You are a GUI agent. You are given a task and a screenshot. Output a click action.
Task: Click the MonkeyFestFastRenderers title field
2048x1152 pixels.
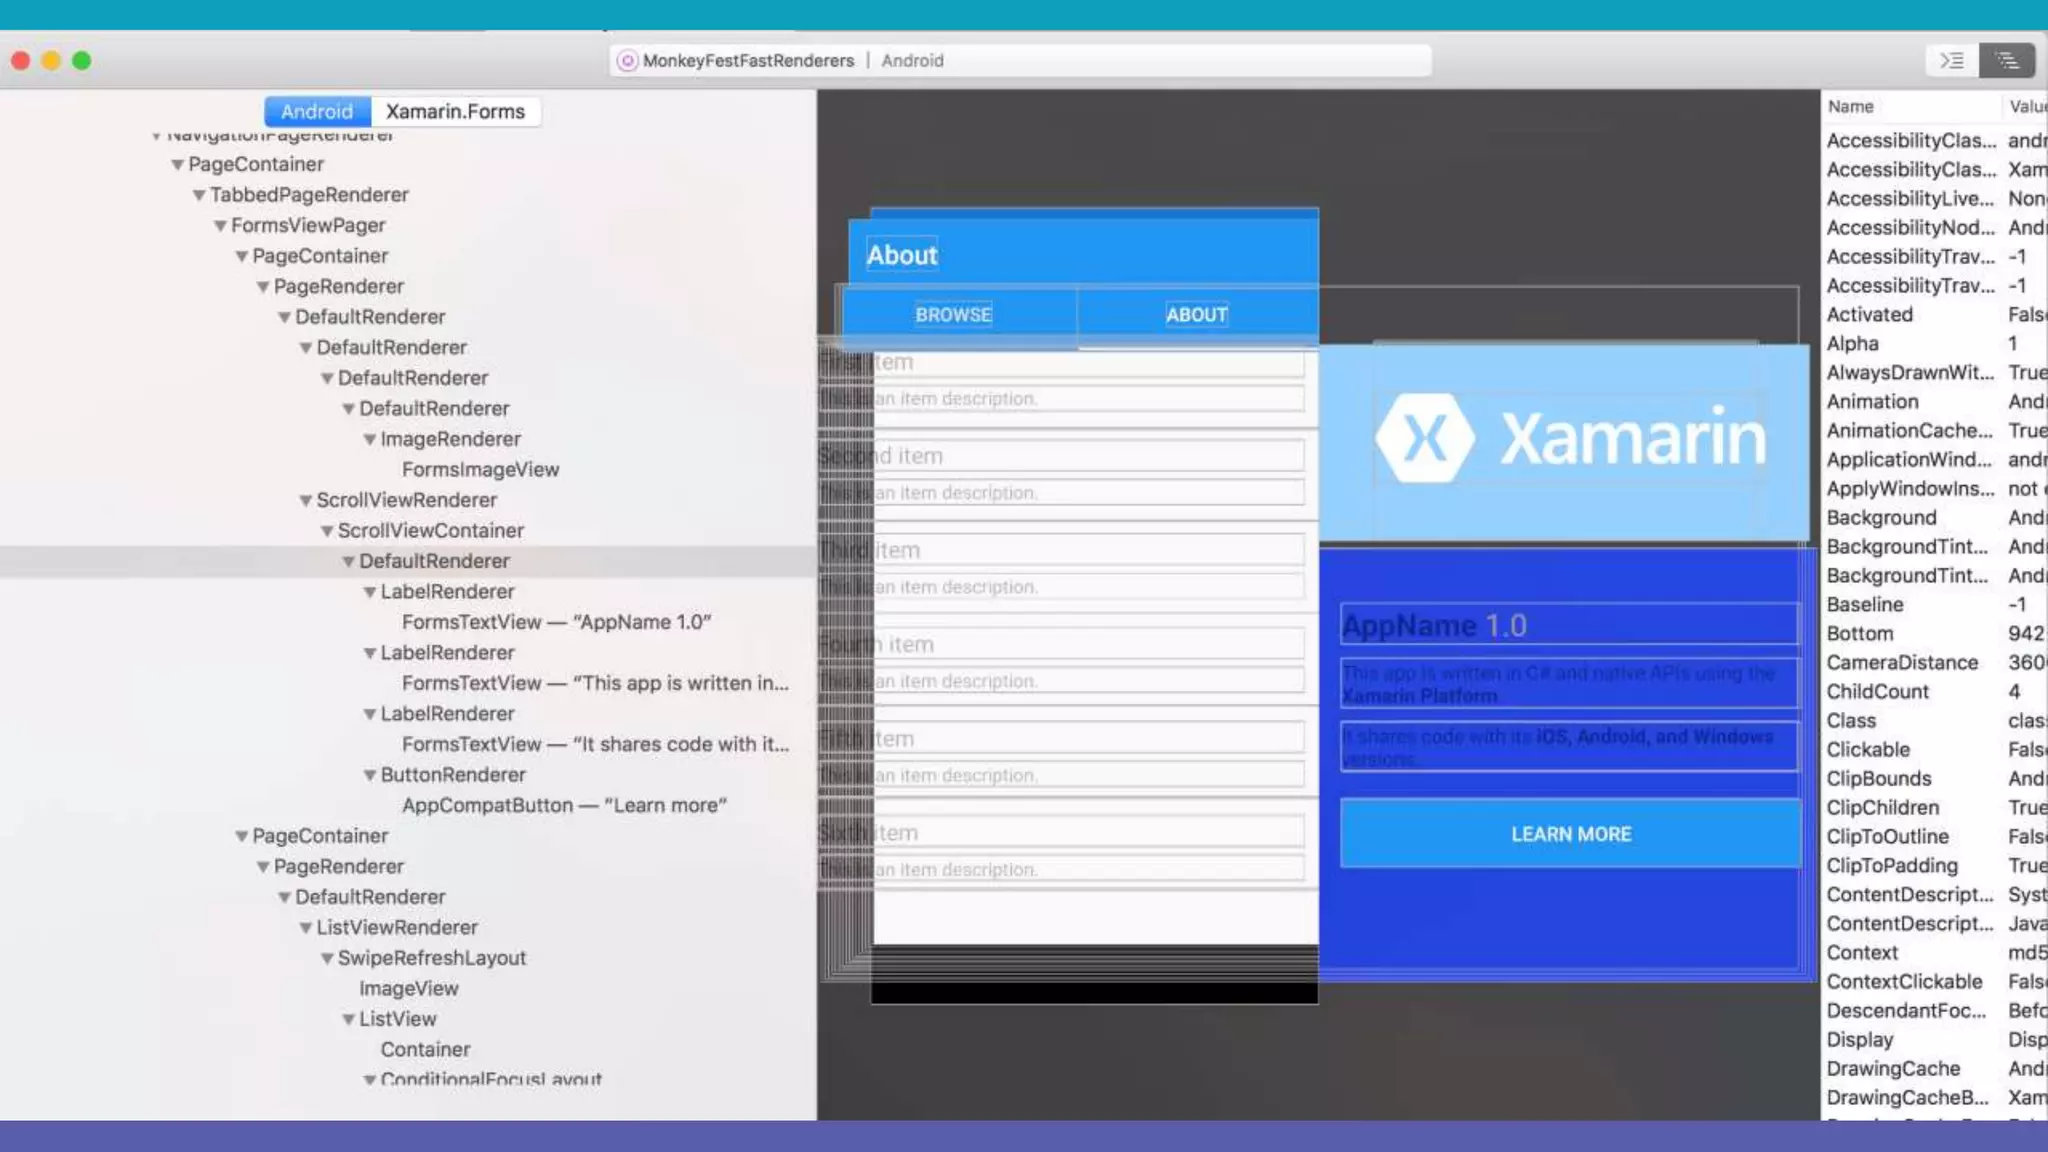pyautogui.click(x=748, y=61)
